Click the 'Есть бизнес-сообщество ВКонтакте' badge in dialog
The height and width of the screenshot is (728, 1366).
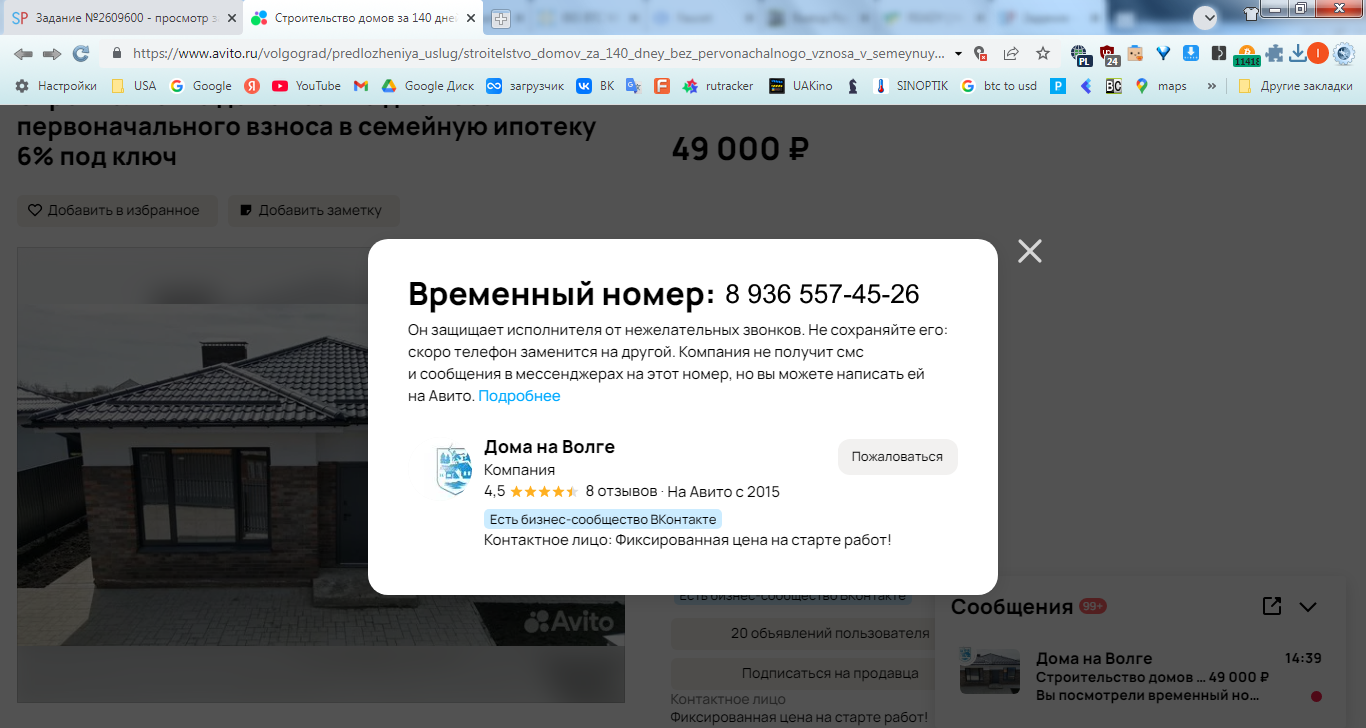603,519
